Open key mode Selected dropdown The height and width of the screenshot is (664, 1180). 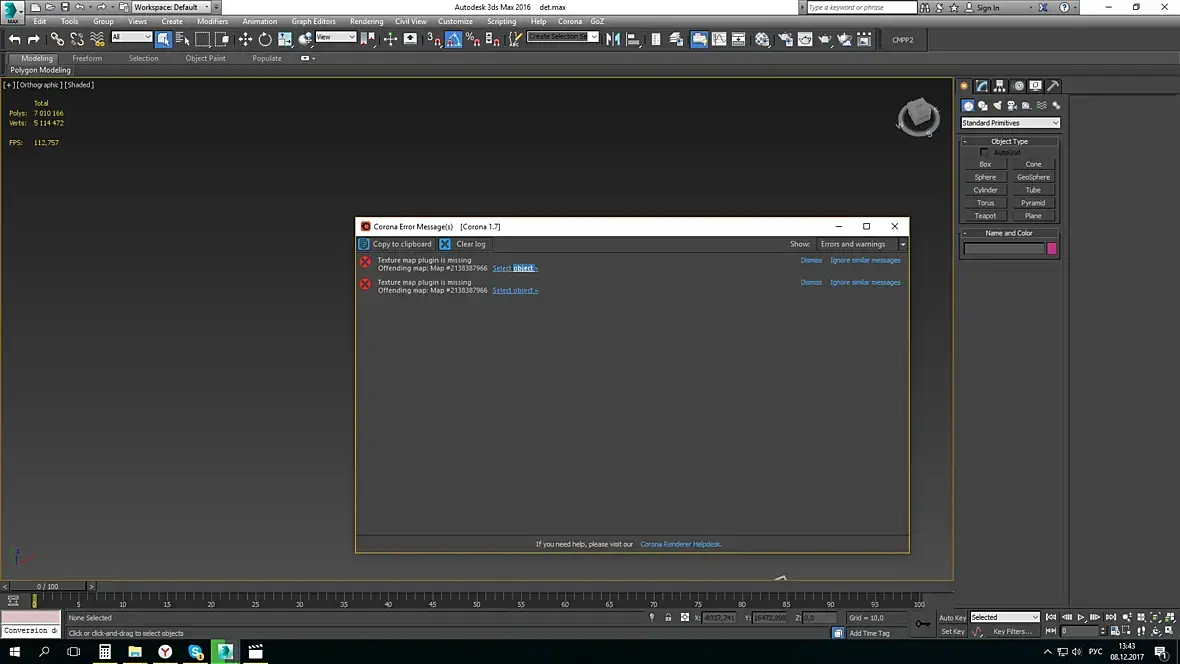(x=1005, y=617)
